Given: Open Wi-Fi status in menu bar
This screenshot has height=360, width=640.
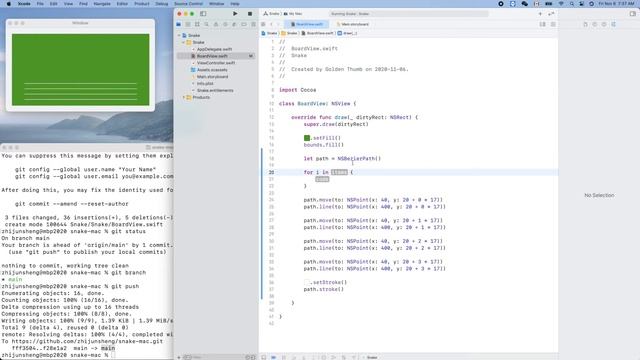Looking at the screenshot, I should click(561, 4).
